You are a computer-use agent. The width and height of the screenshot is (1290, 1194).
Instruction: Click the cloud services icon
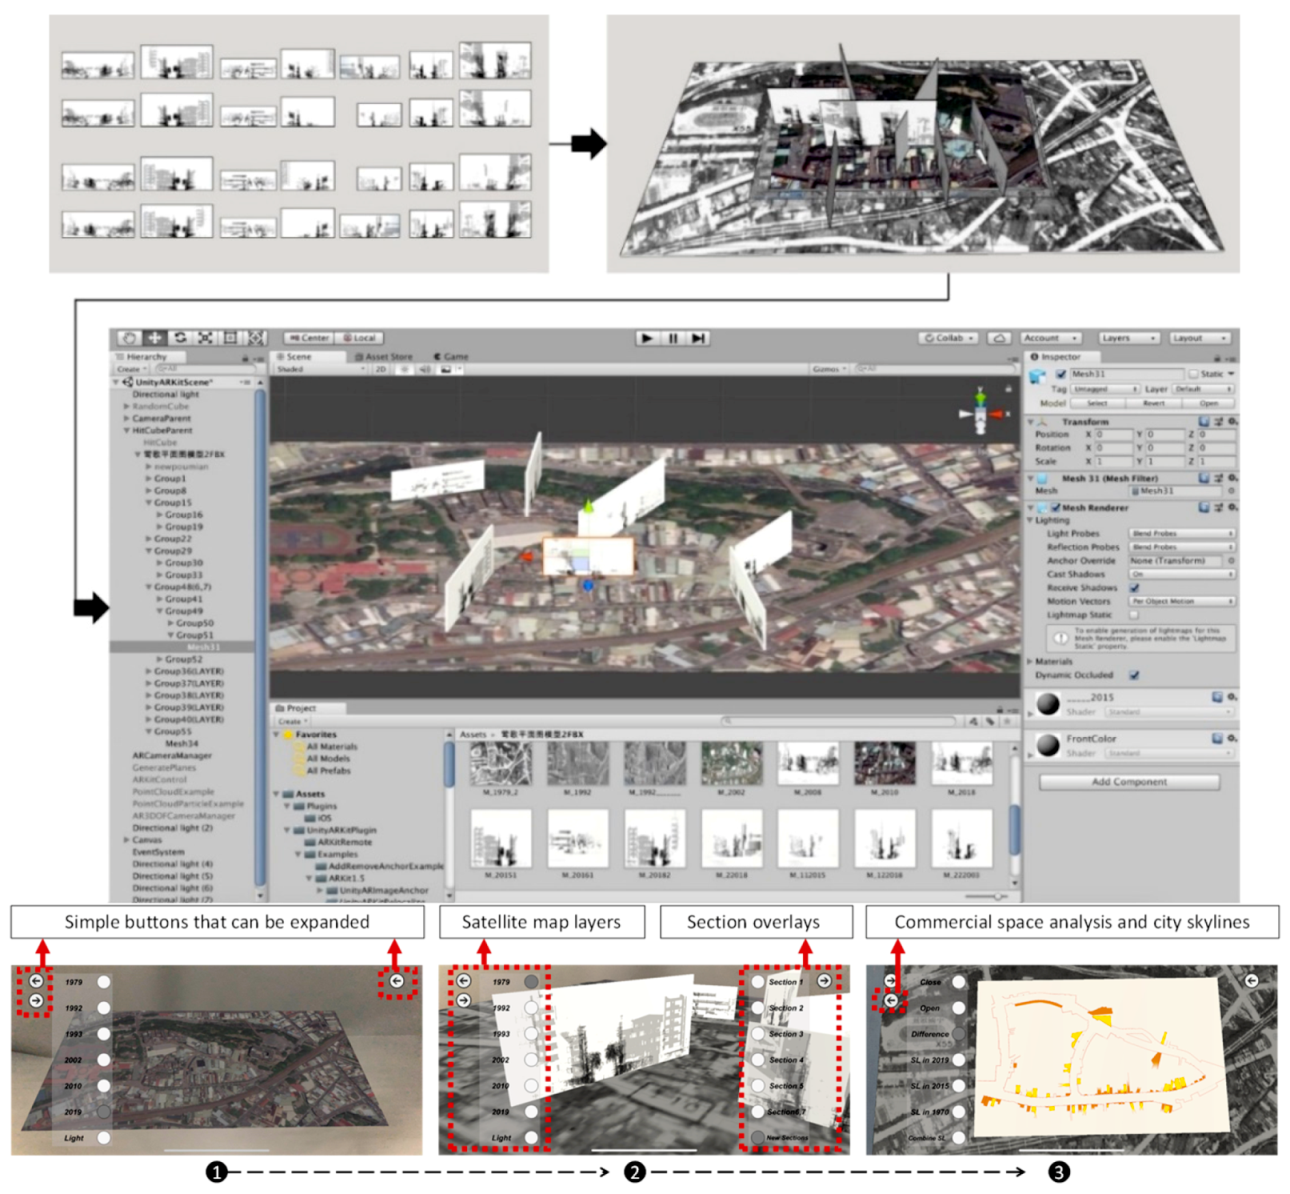pos(999,338)
